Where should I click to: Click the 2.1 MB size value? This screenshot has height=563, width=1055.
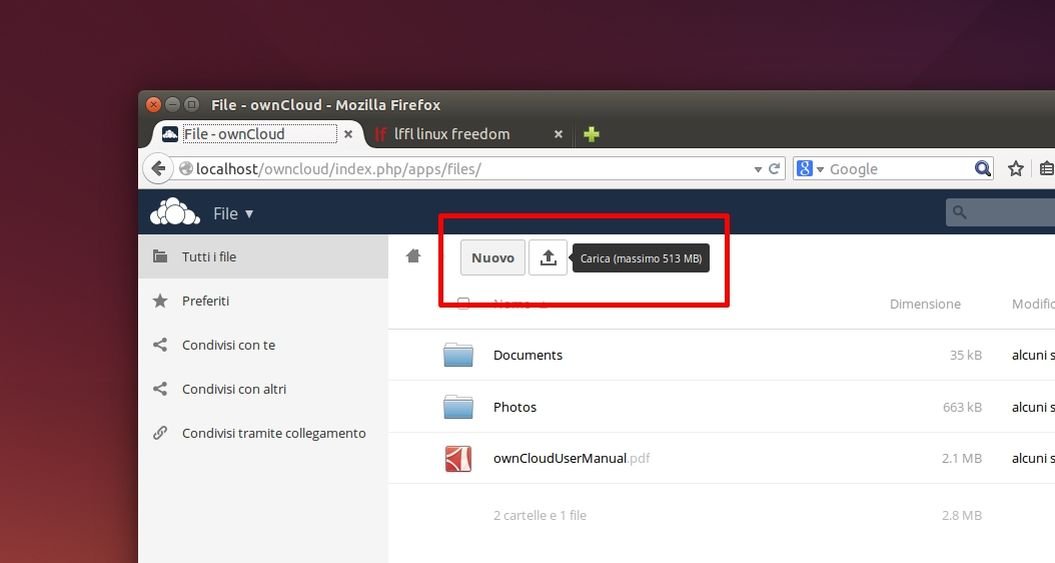(x=961, y=459)
